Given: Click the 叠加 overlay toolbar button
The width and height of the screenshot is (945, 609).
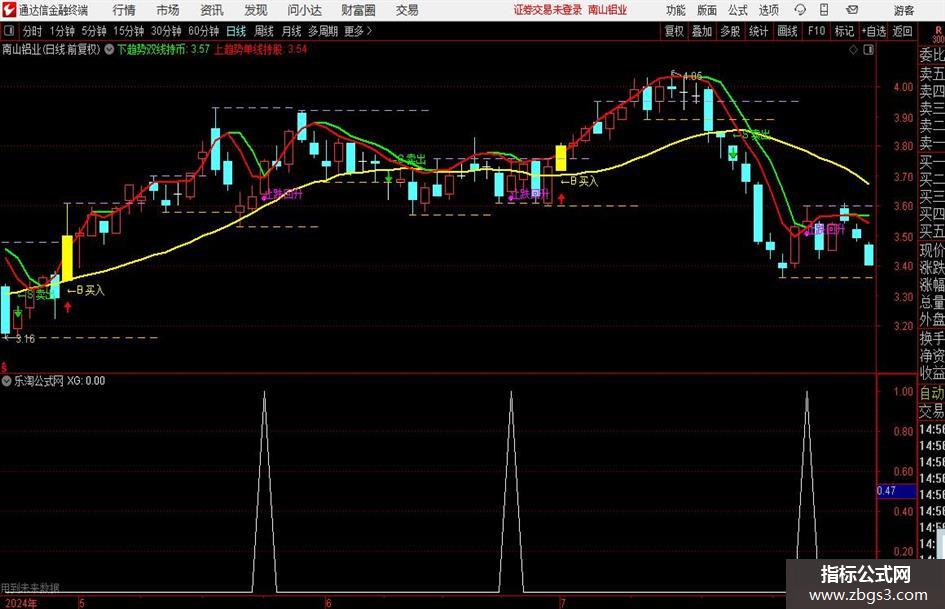Looking at the screenshot, I should [x=702, y=31].
